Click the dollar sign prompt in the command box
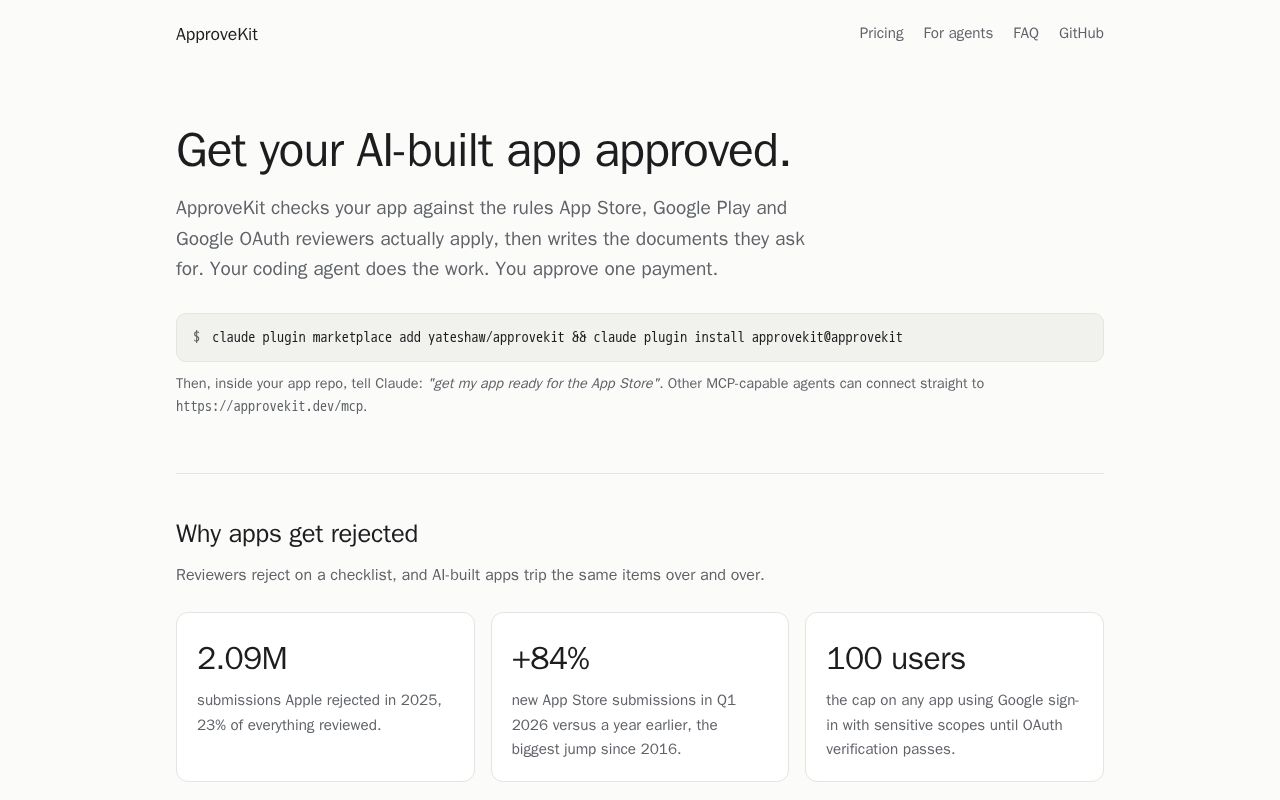The image size is (1280, 800). click(x=196, y=338)
